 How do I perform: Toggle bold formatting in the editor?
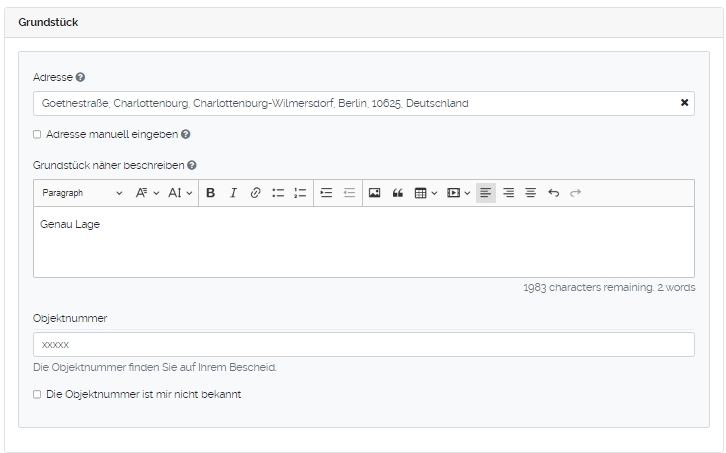point(210,193)
